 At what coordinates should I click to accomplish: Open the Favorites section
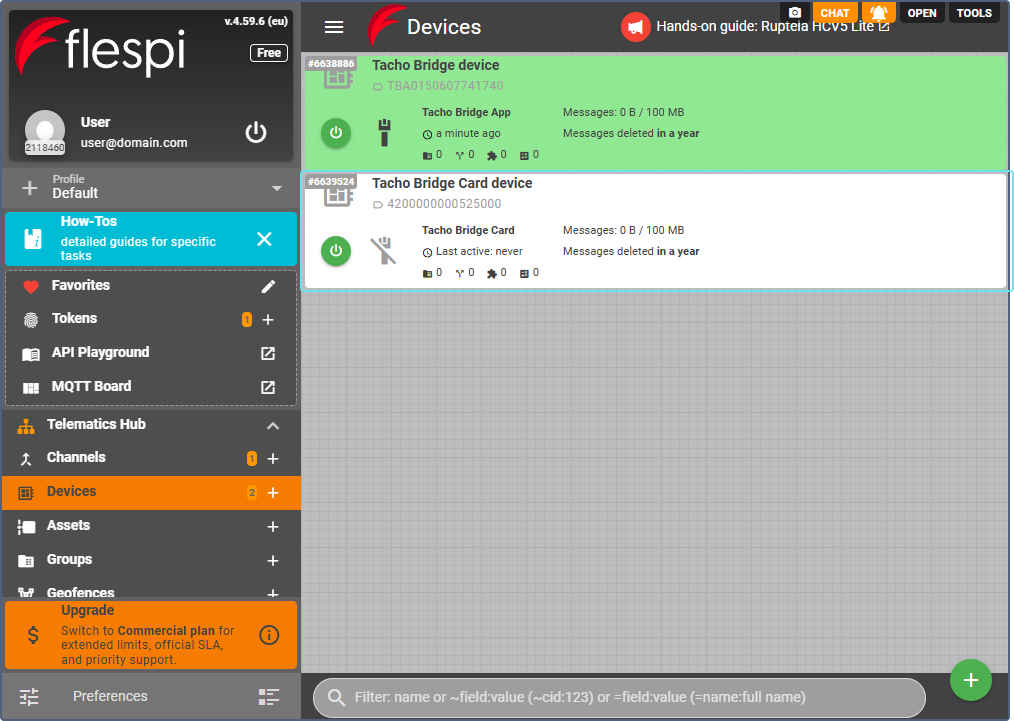coord(81,285)
